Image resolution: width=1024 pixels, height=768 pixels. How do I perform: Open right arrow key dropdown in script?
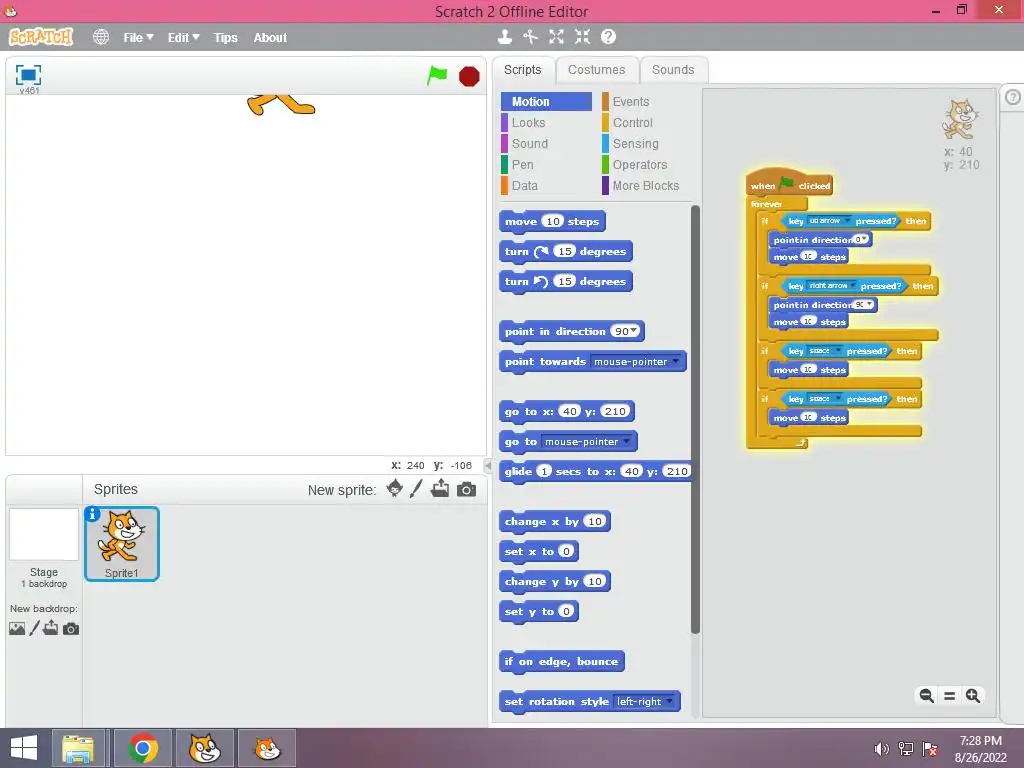coord(852,285)
